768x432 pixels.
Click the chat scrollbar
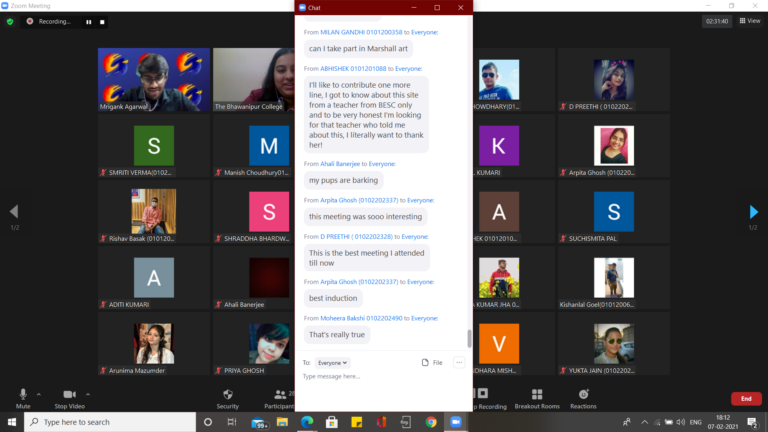[469, 339]
